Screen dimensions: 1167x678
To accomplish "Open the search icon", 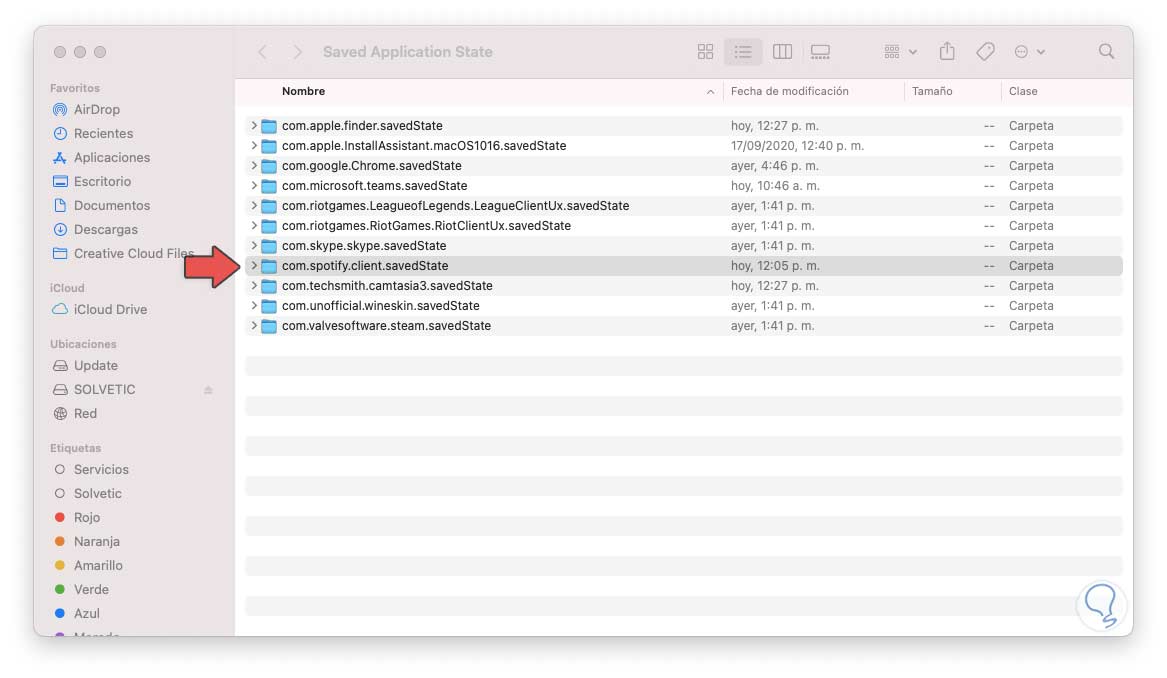I will click(1106, 51).
